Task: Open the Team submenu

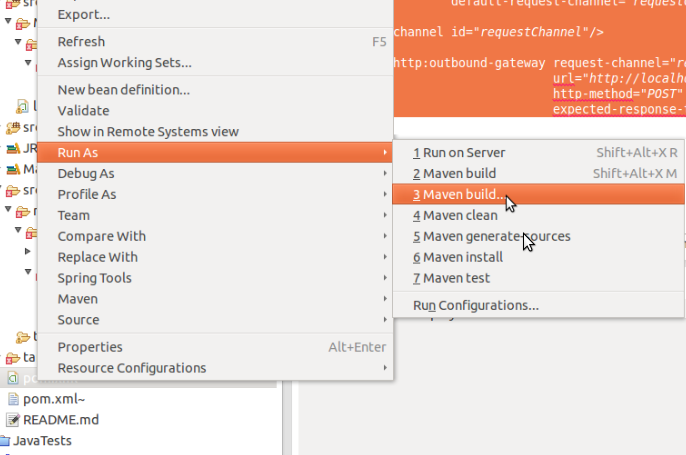Action: click(215, 216)
